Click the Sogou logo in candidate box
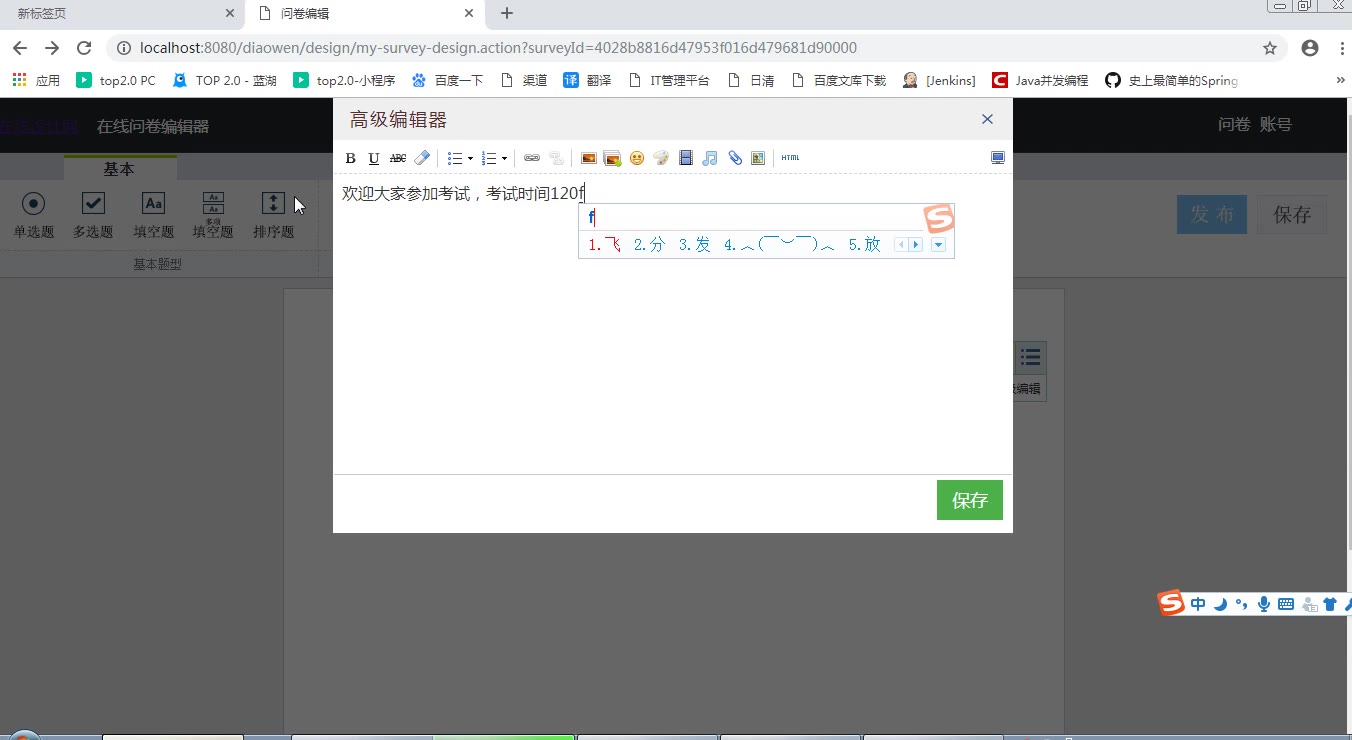Screen dimensions: 1352x740 pyautogui.click(x=938, y=218)
